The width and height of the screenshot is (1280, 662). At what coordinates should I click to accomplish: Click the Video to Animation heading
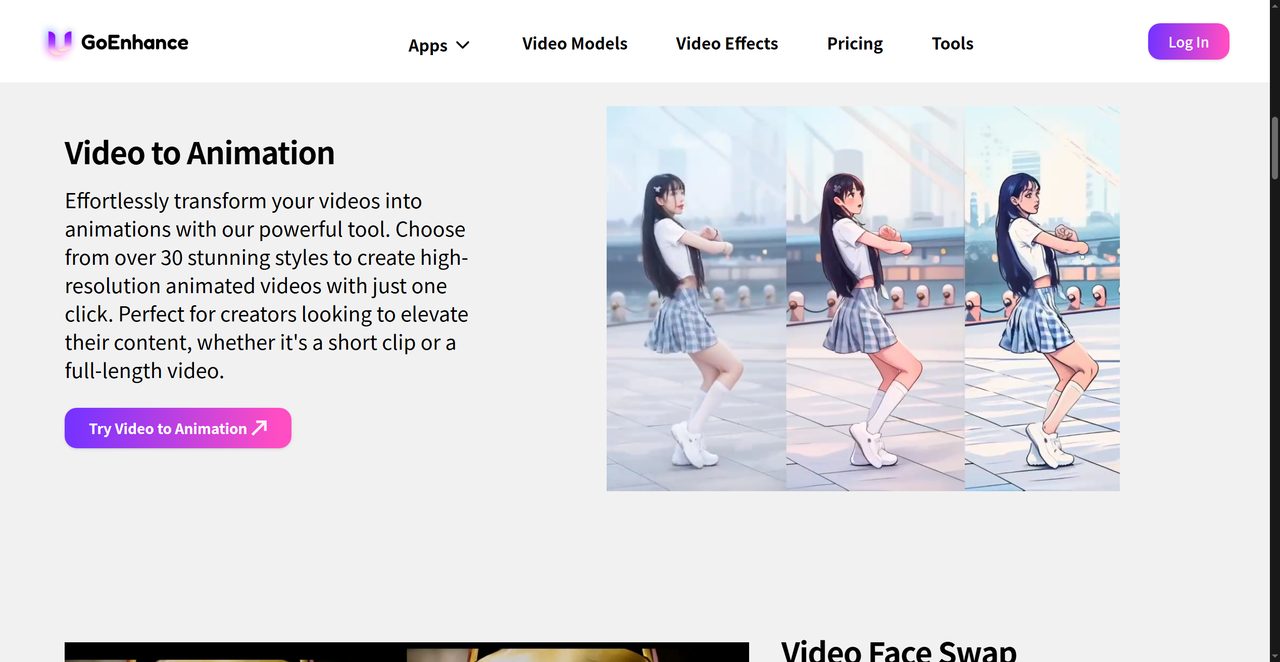click(200, 153)
